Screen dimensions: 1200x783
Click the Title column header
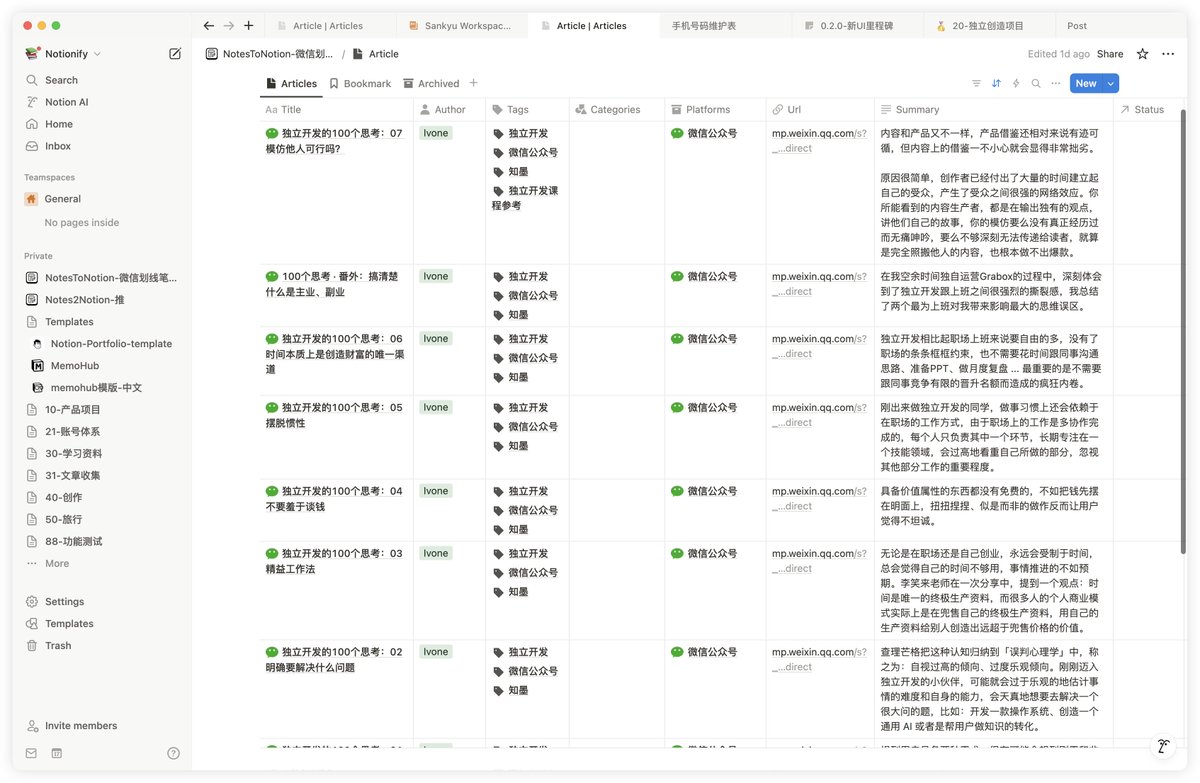coord(337,110)
